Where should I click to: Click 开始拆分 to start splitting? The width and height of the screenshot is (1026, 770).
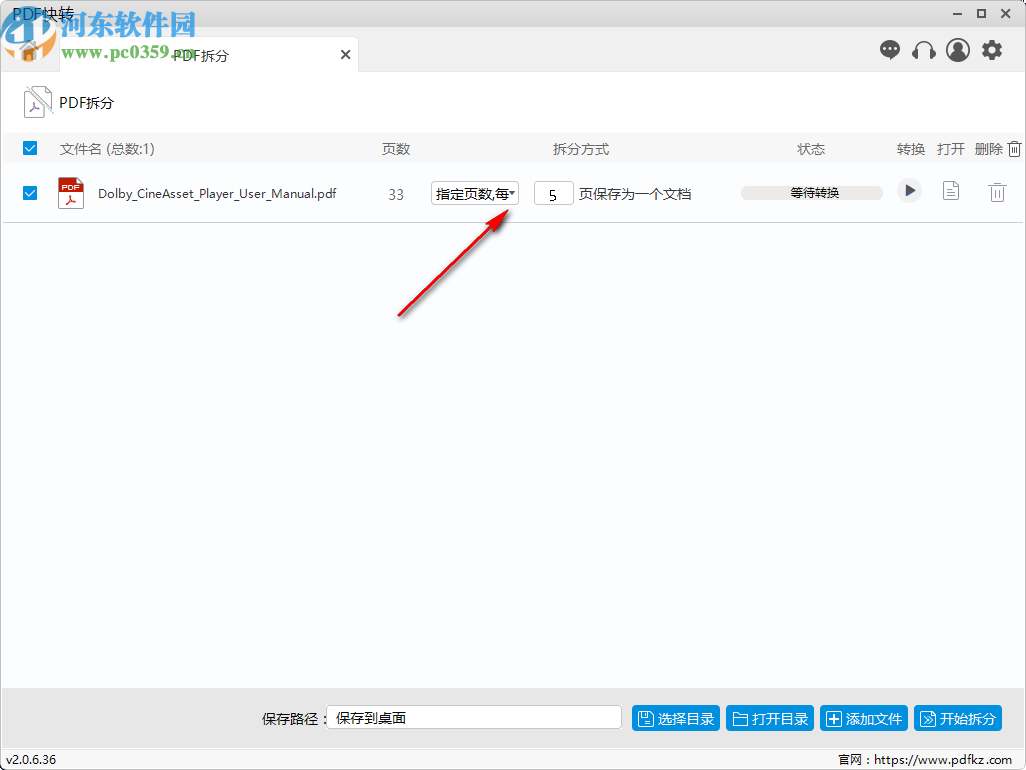click(957, 717)
